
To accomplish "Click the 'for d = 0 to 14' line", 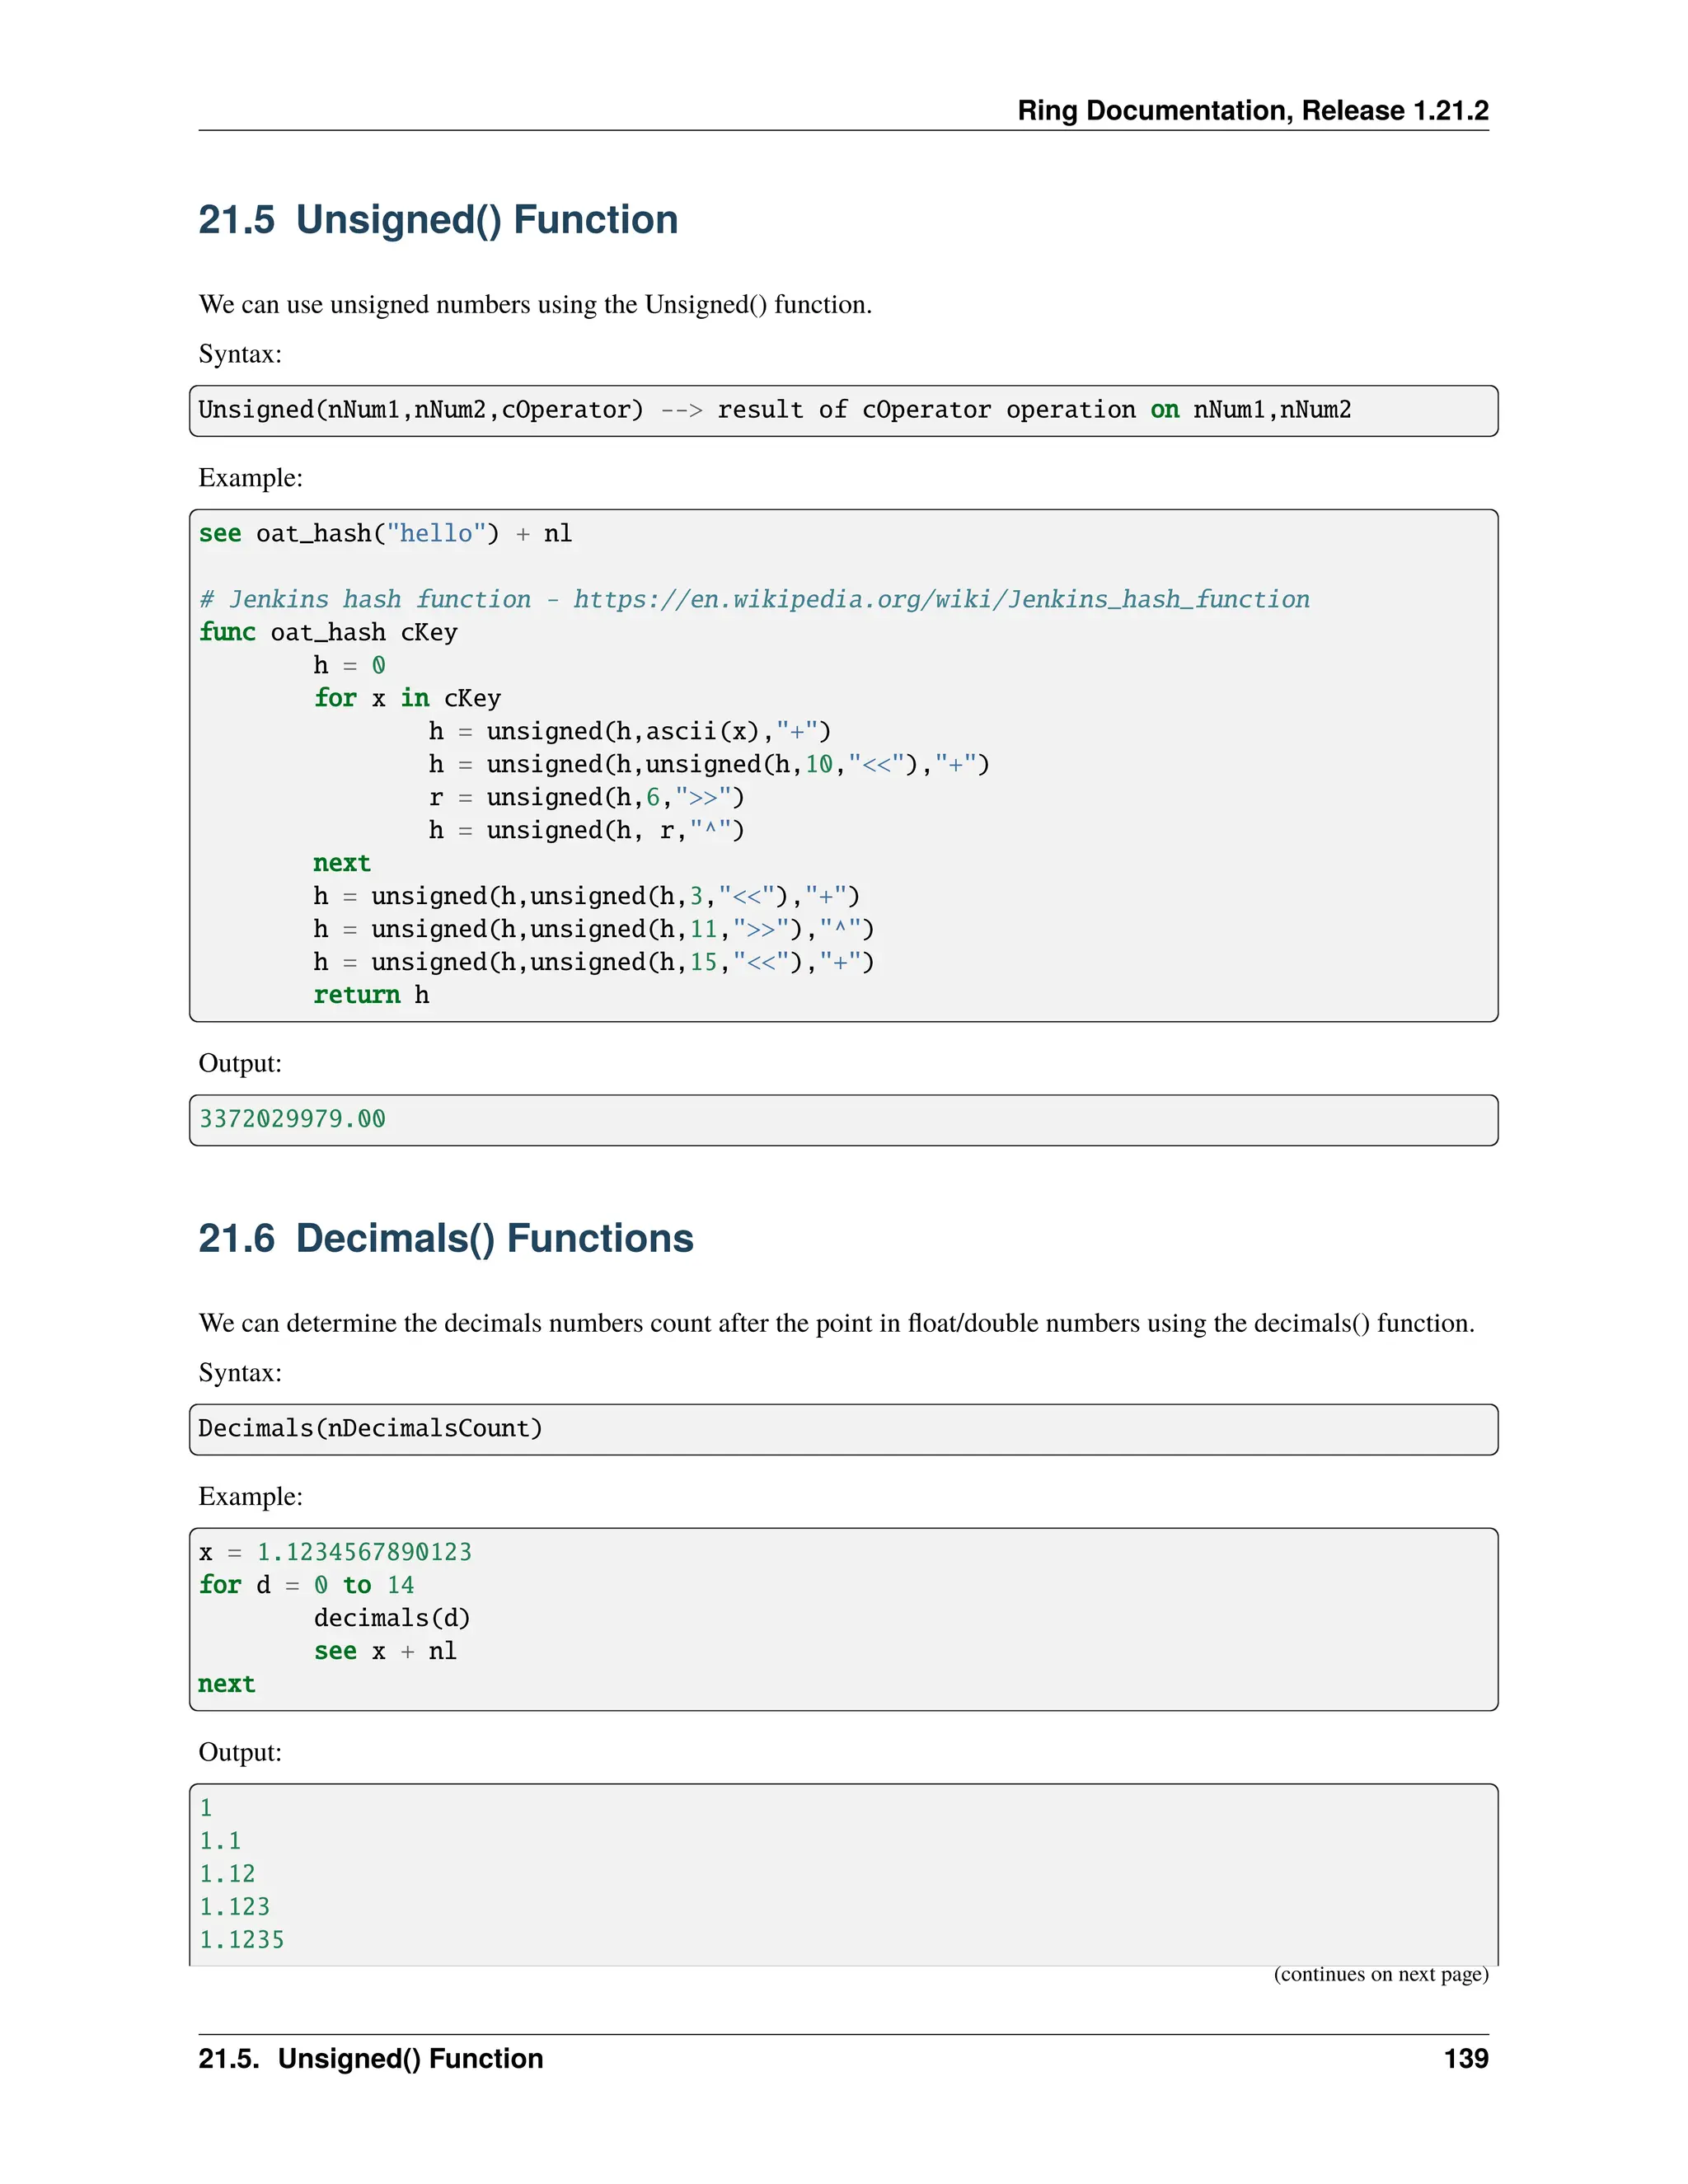I will click(x=306, y=1585).
